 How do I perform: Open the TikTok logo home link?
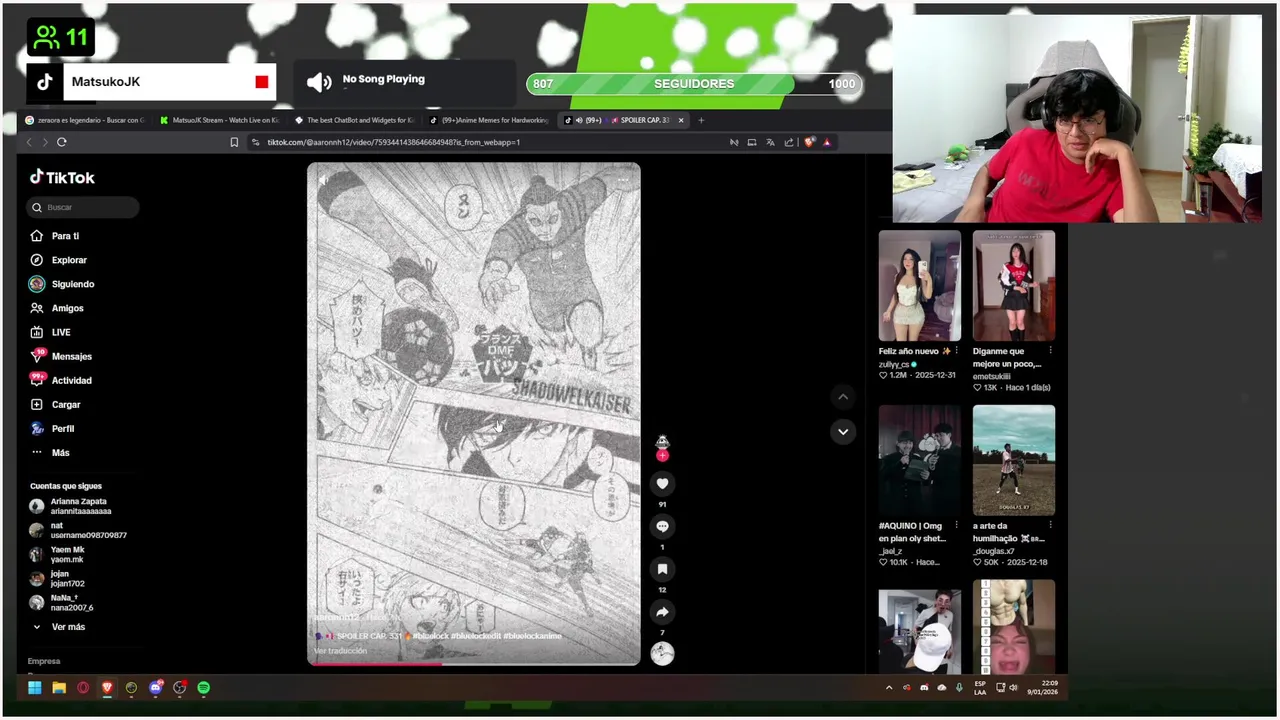[x=62, y=177]
